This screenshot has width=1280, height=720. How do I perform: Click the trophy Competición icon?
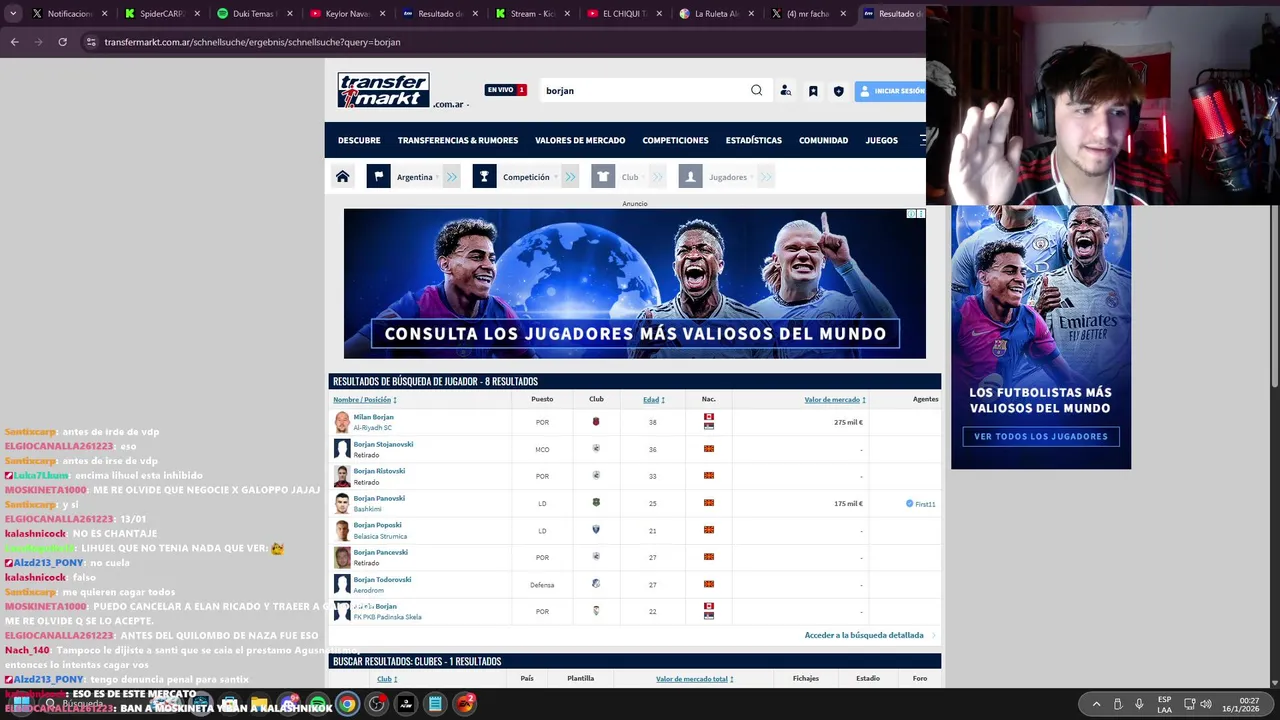click(484, 177)
